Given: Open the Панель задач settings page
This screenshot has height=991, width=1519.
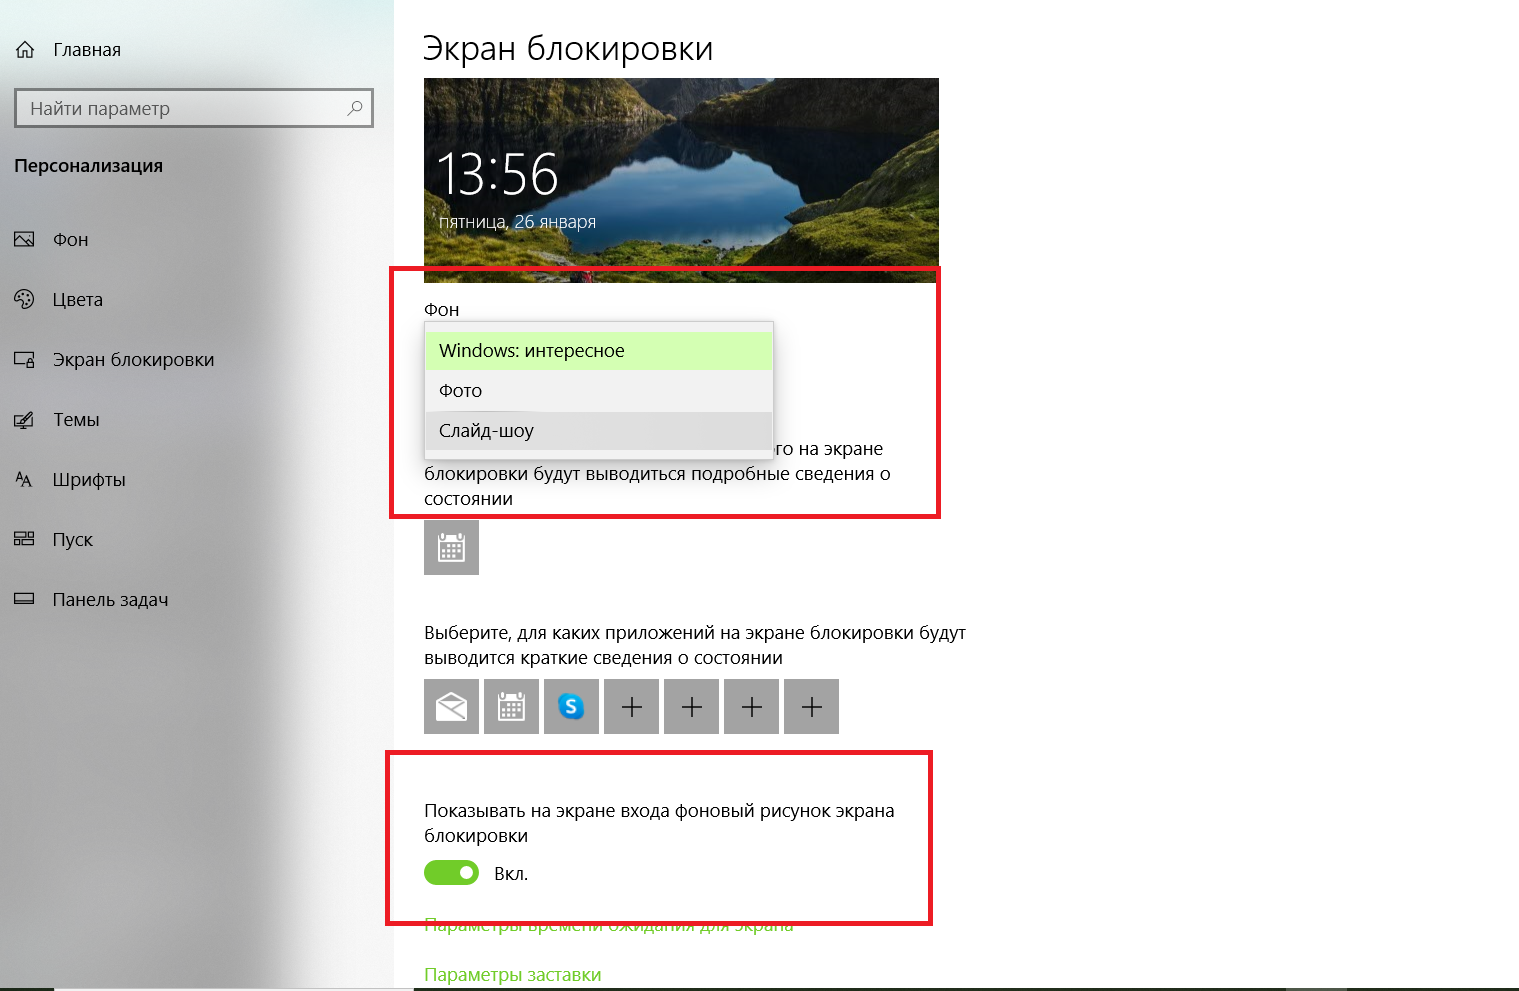Looking at the screenshot, I should pyautogui.click(x=110, y=600).
